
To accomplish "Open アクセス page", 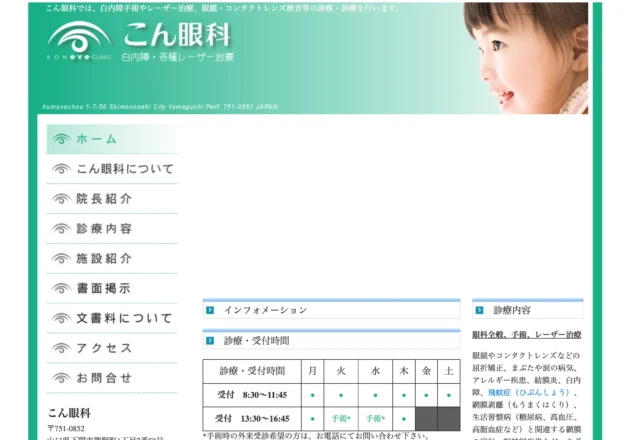I will (112, 348).
